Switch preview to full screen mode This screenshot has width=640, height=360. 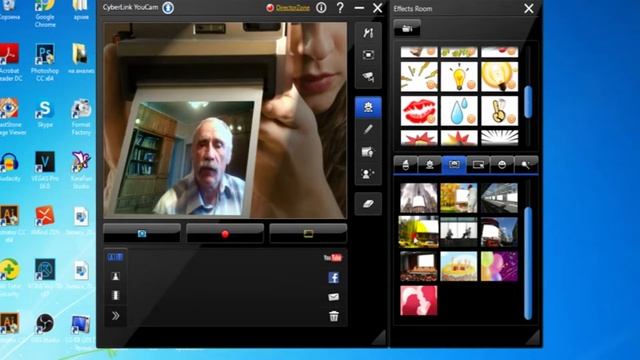(368, 55)
